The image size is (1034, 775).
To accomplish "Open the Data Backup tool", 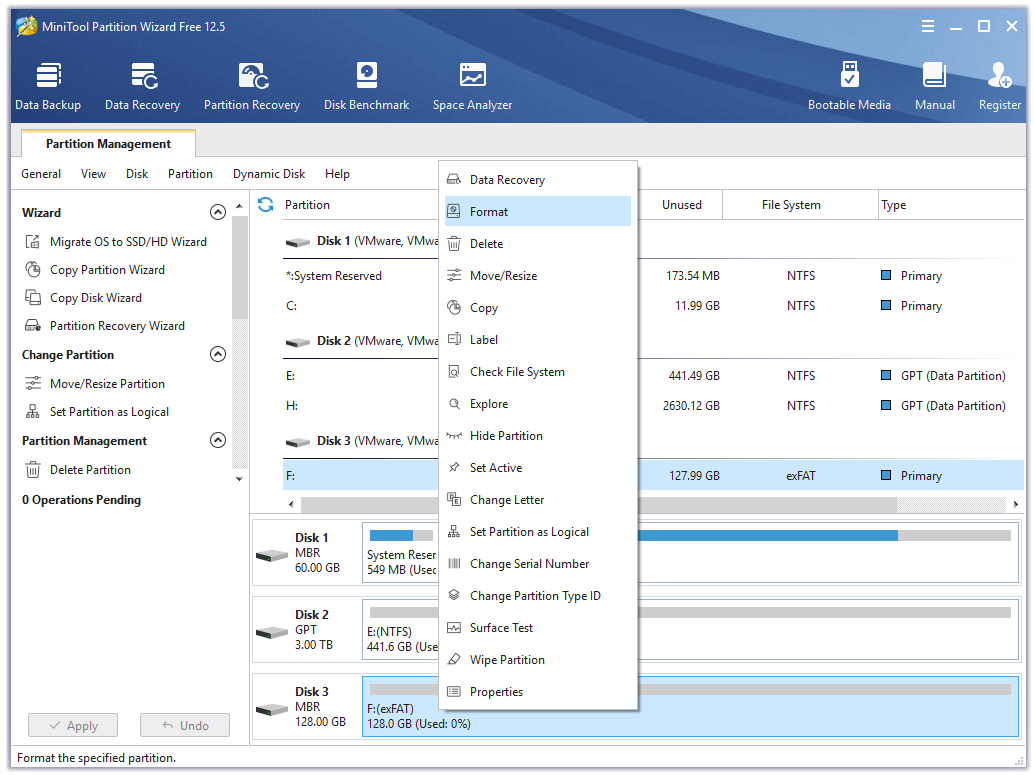I will [47, 86].
